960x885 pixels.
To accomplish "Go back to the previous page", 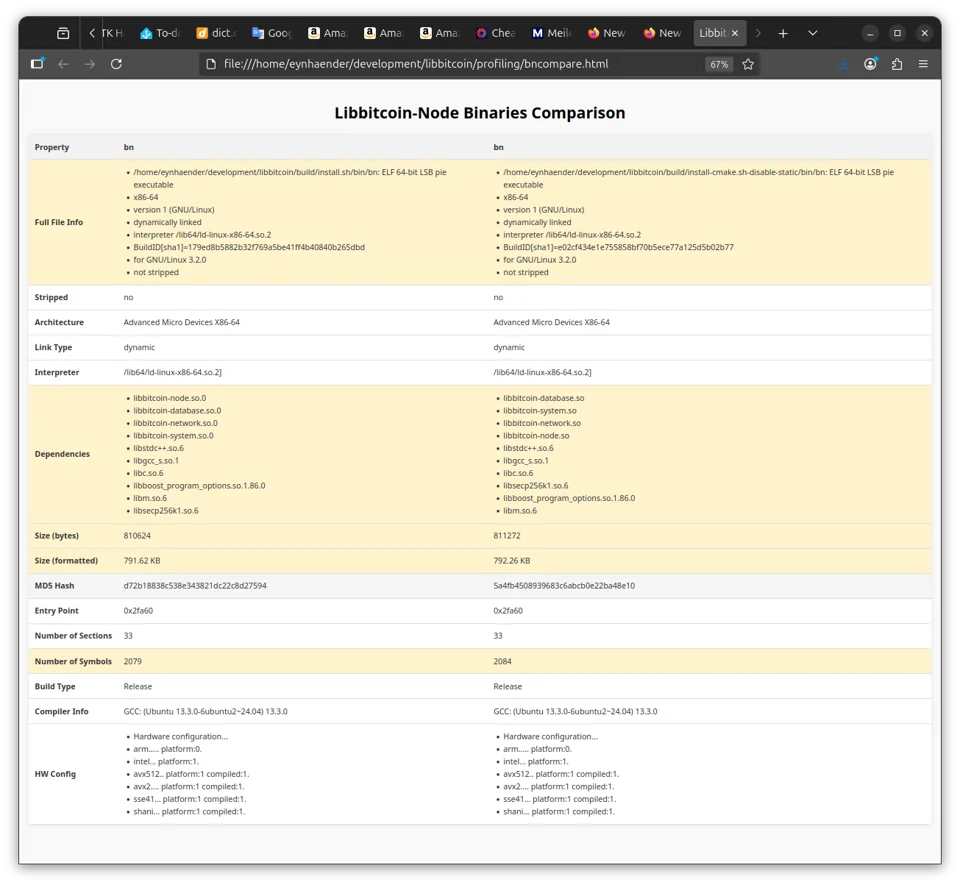I will [x=63, y=64].
